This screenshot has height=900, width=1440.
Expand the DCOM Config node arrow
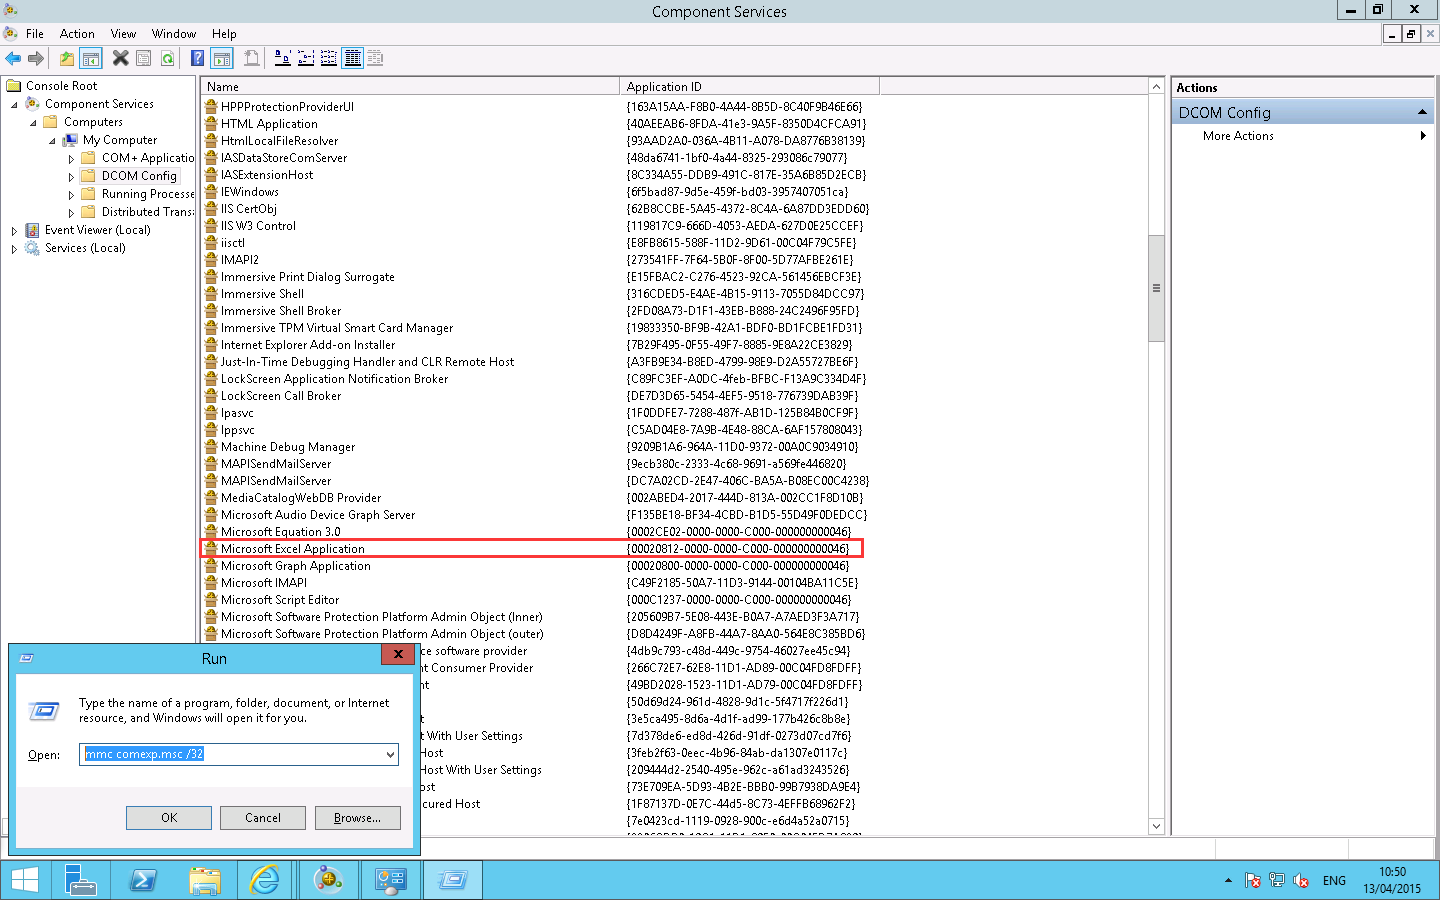pos(71,176)
